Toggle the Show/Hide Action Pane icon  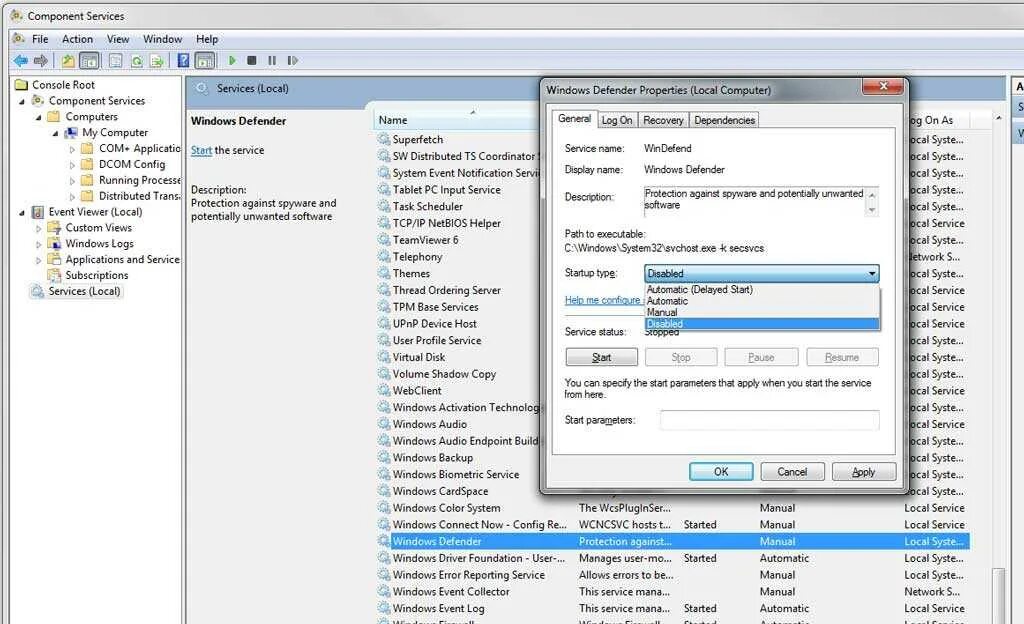(x=204, y=61)
